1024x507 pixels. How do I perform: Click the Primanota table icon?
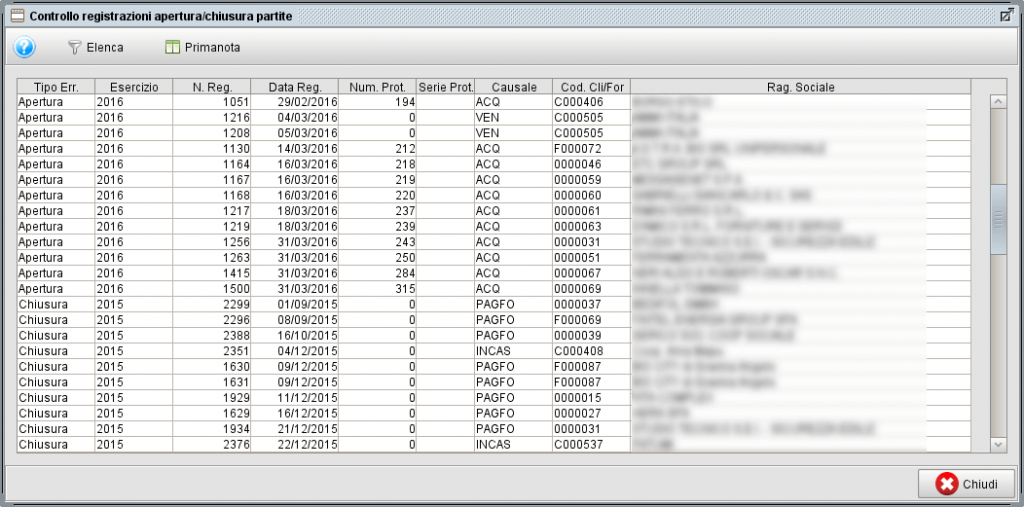pyautogui.click(x=172, y=47)
